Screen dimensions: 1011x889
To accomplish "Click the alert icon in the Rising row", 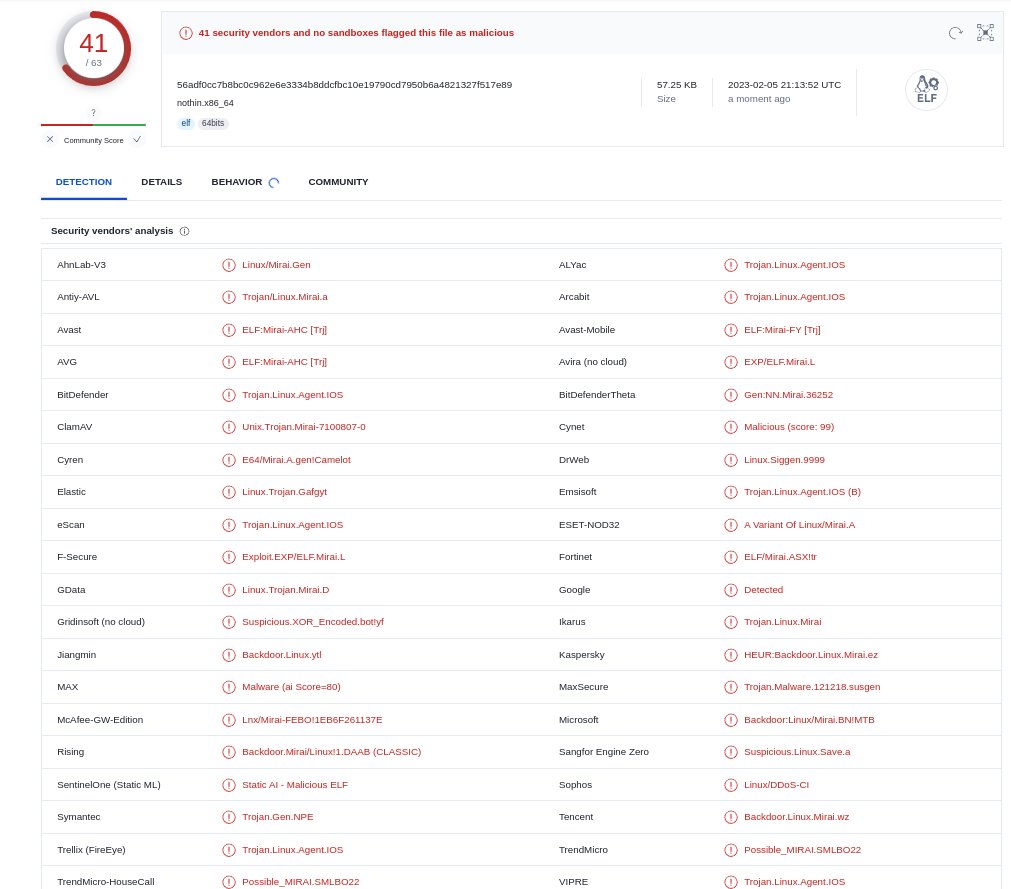I will click(229, 752).
